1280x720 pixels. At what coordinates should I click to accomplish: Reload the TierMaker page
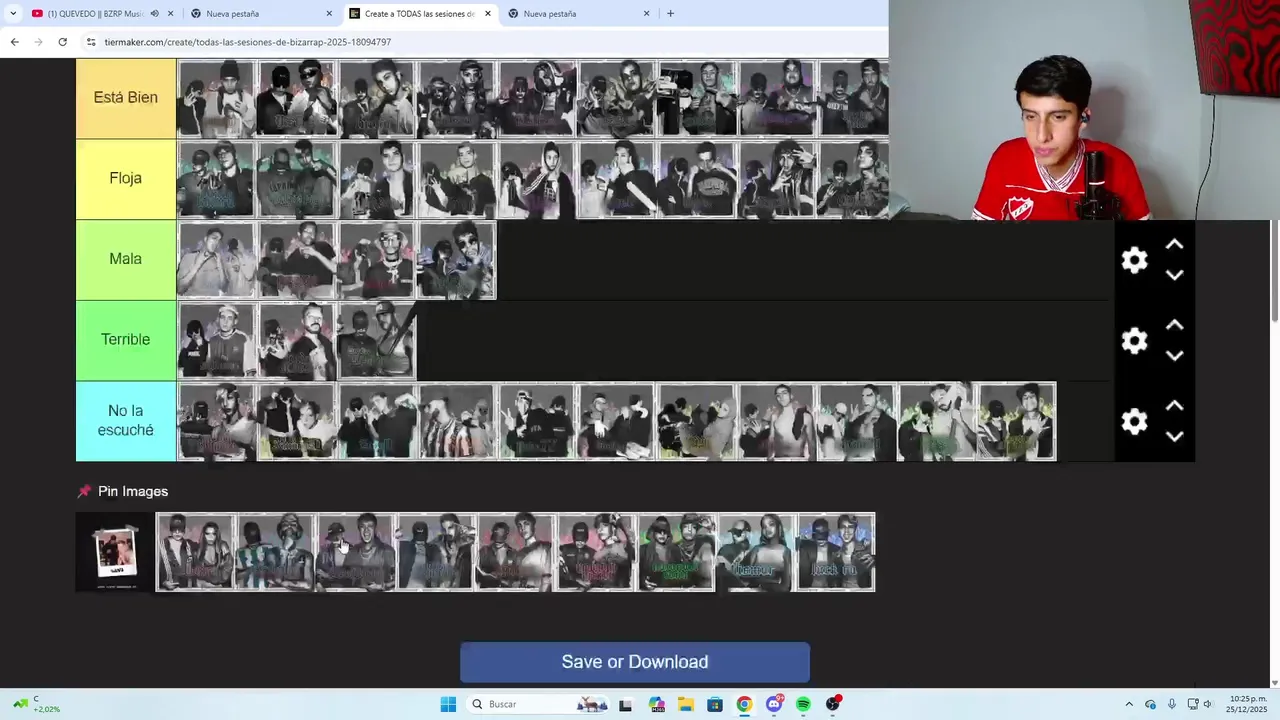62,42
